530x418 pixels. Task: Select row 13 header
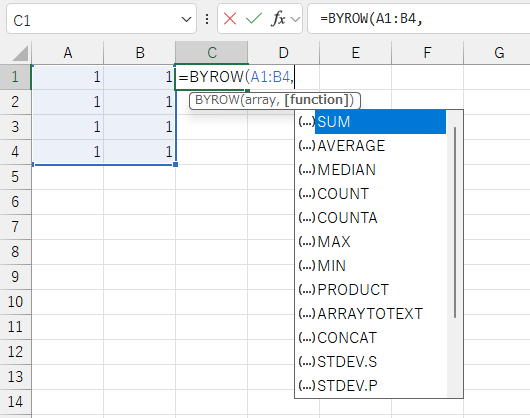point(15,377)
